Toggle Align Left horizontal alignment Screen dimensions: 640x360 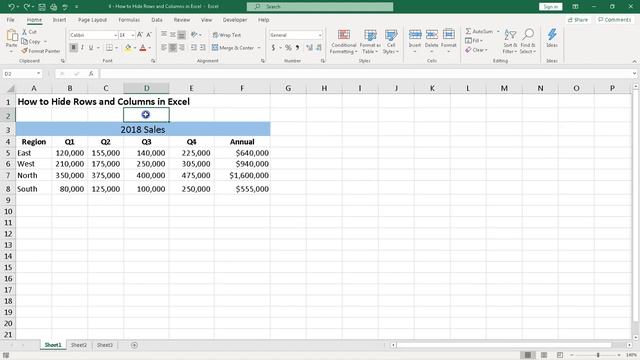164,48
